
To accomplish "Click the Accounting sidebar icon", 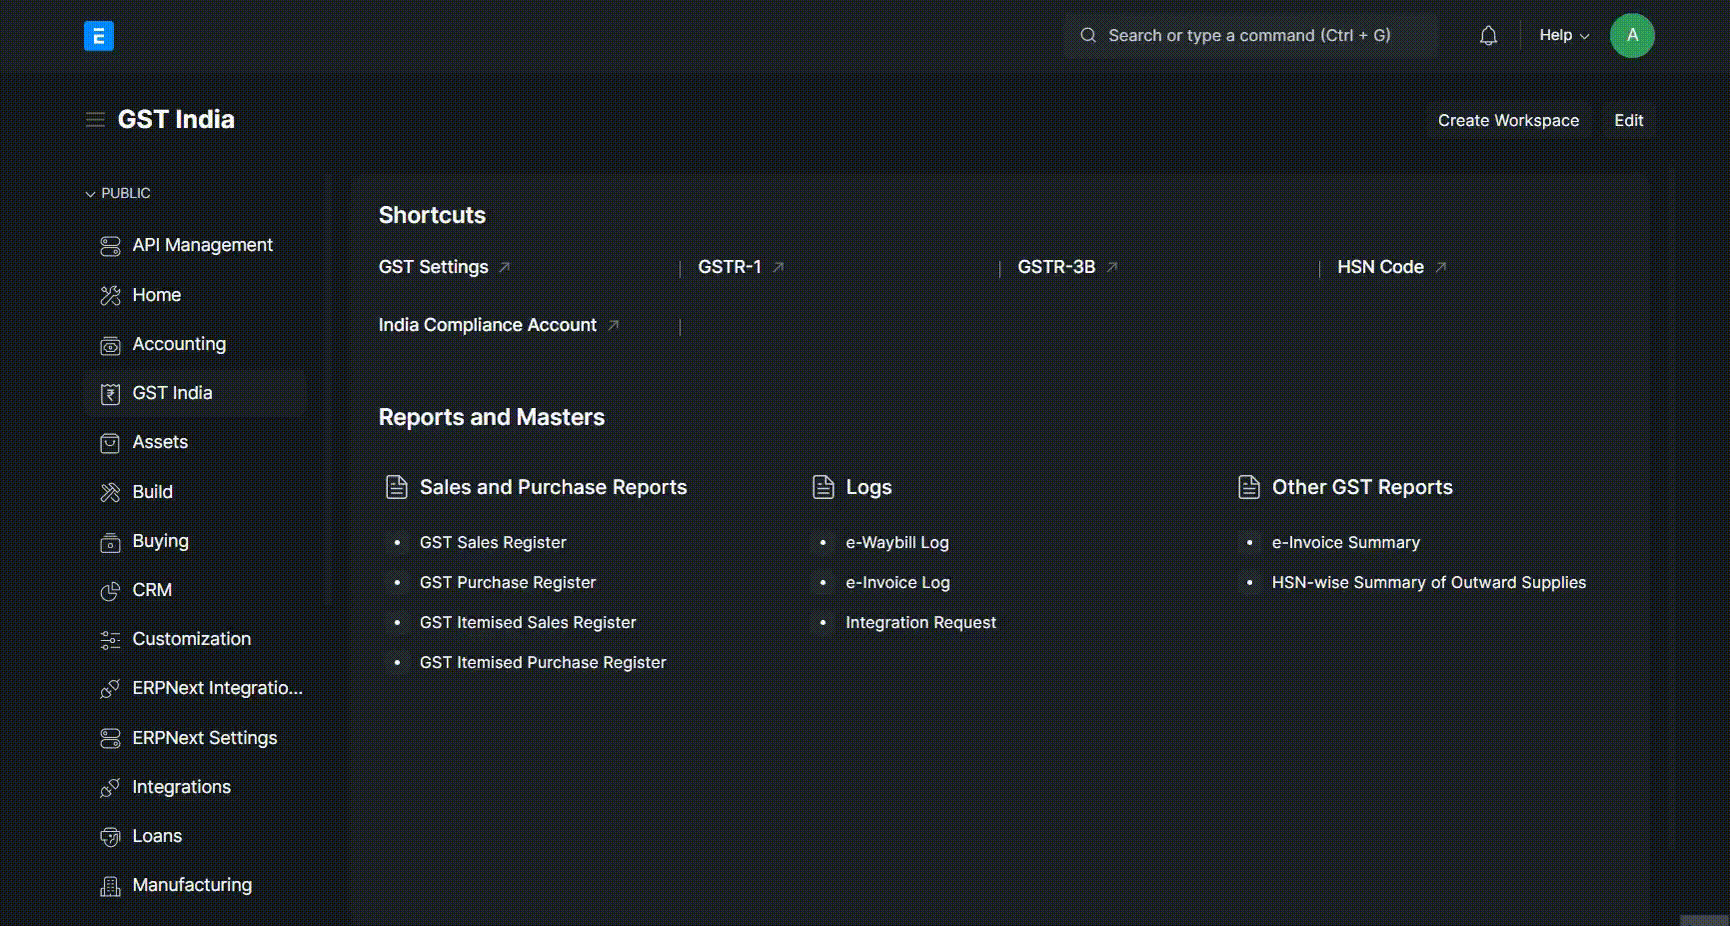I will (x=110, y=345).
